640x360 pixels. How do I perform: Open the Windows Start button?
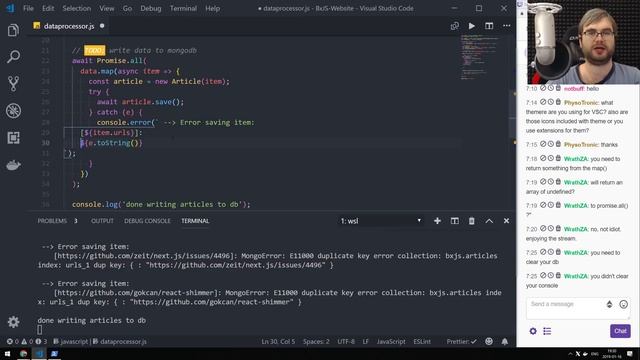click(7, 353)
